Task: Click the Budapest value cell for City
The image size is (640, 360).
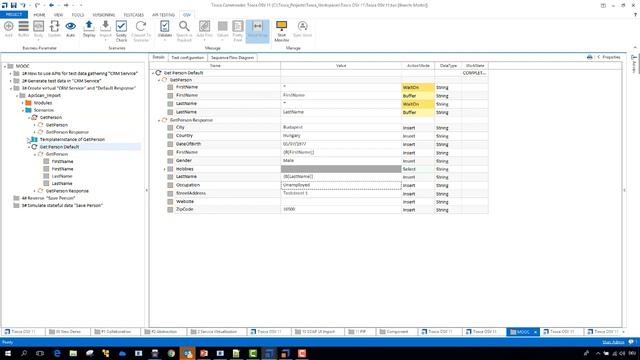Action: (x=341, y=127)
